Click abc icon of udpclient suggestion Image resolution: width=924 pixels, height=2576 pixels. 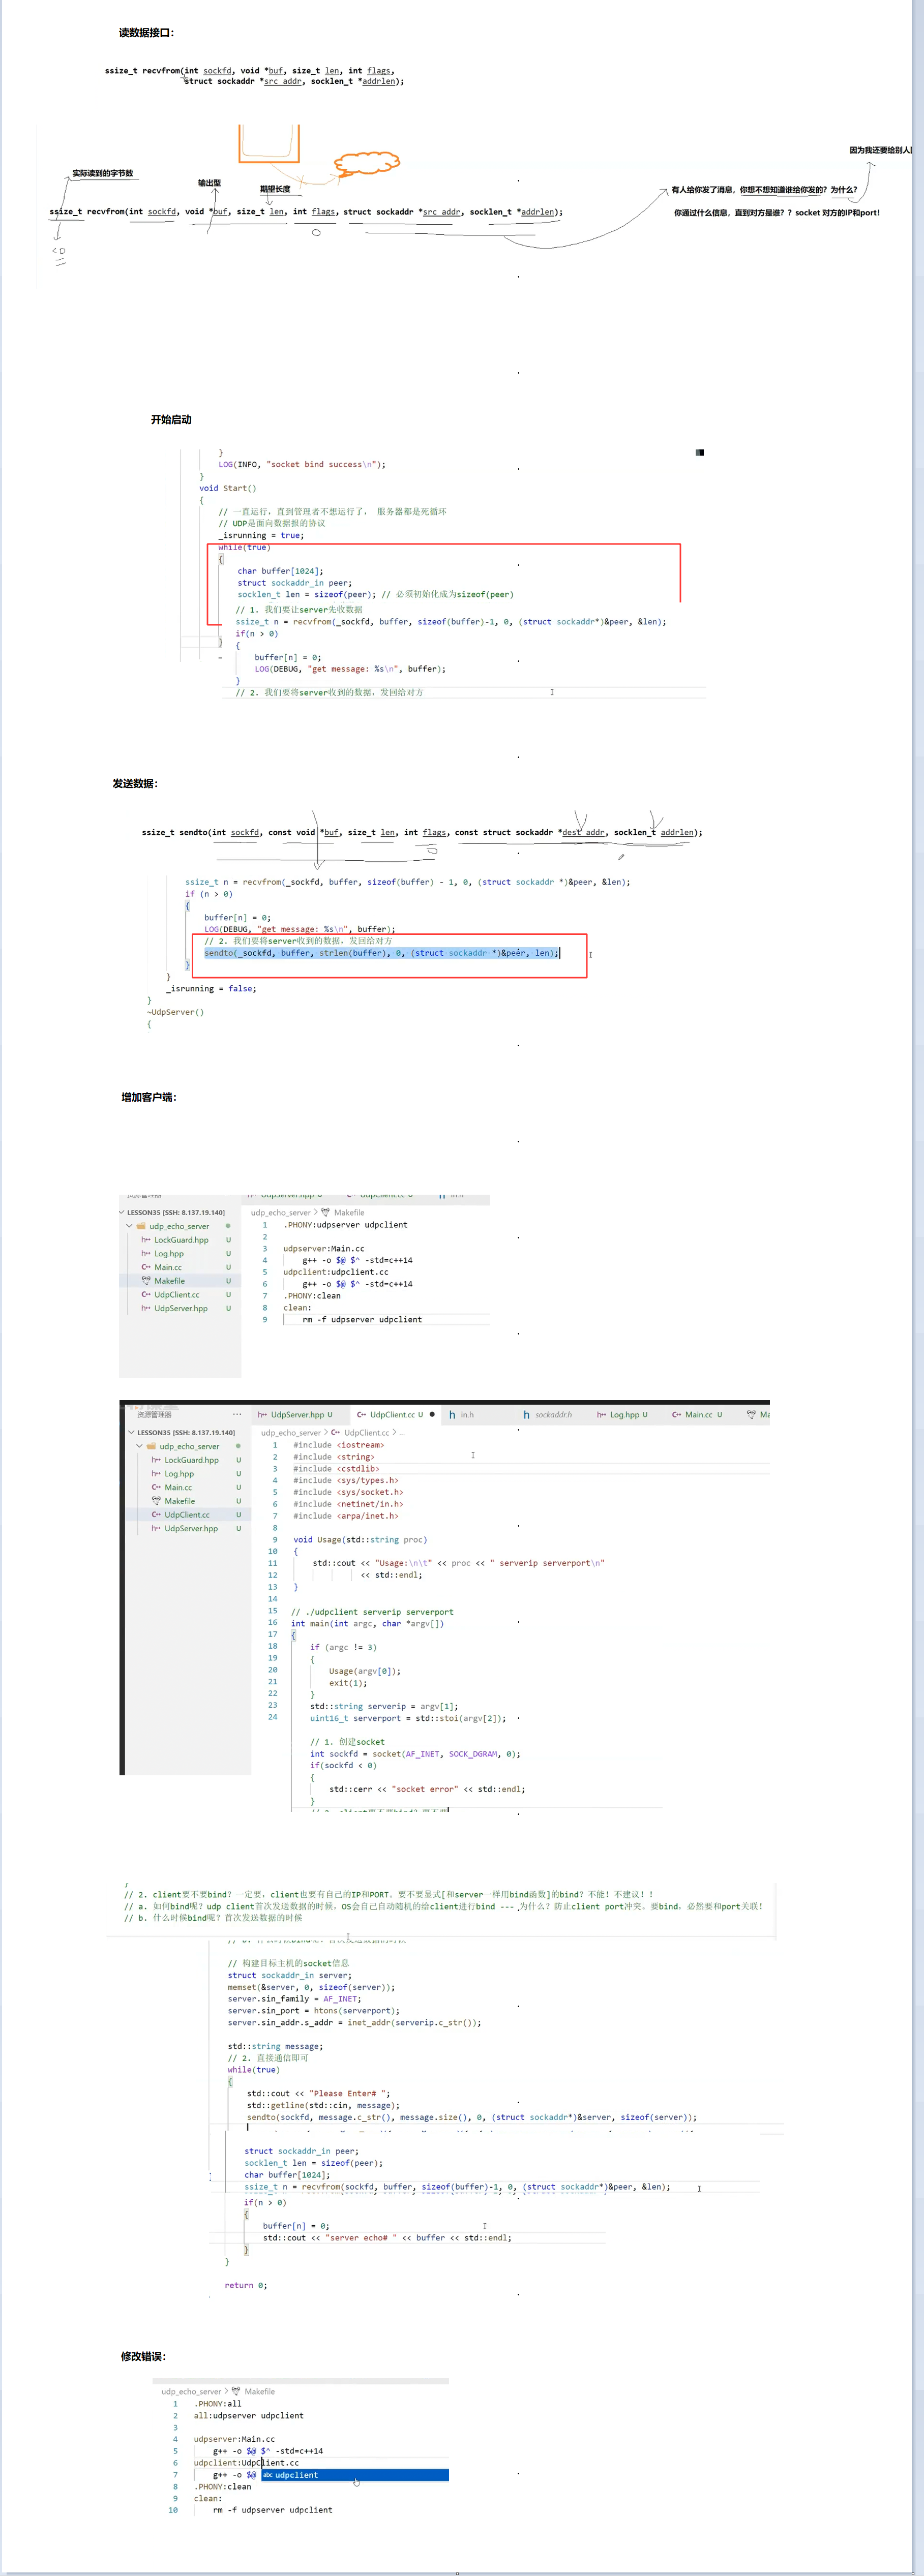268,2475
